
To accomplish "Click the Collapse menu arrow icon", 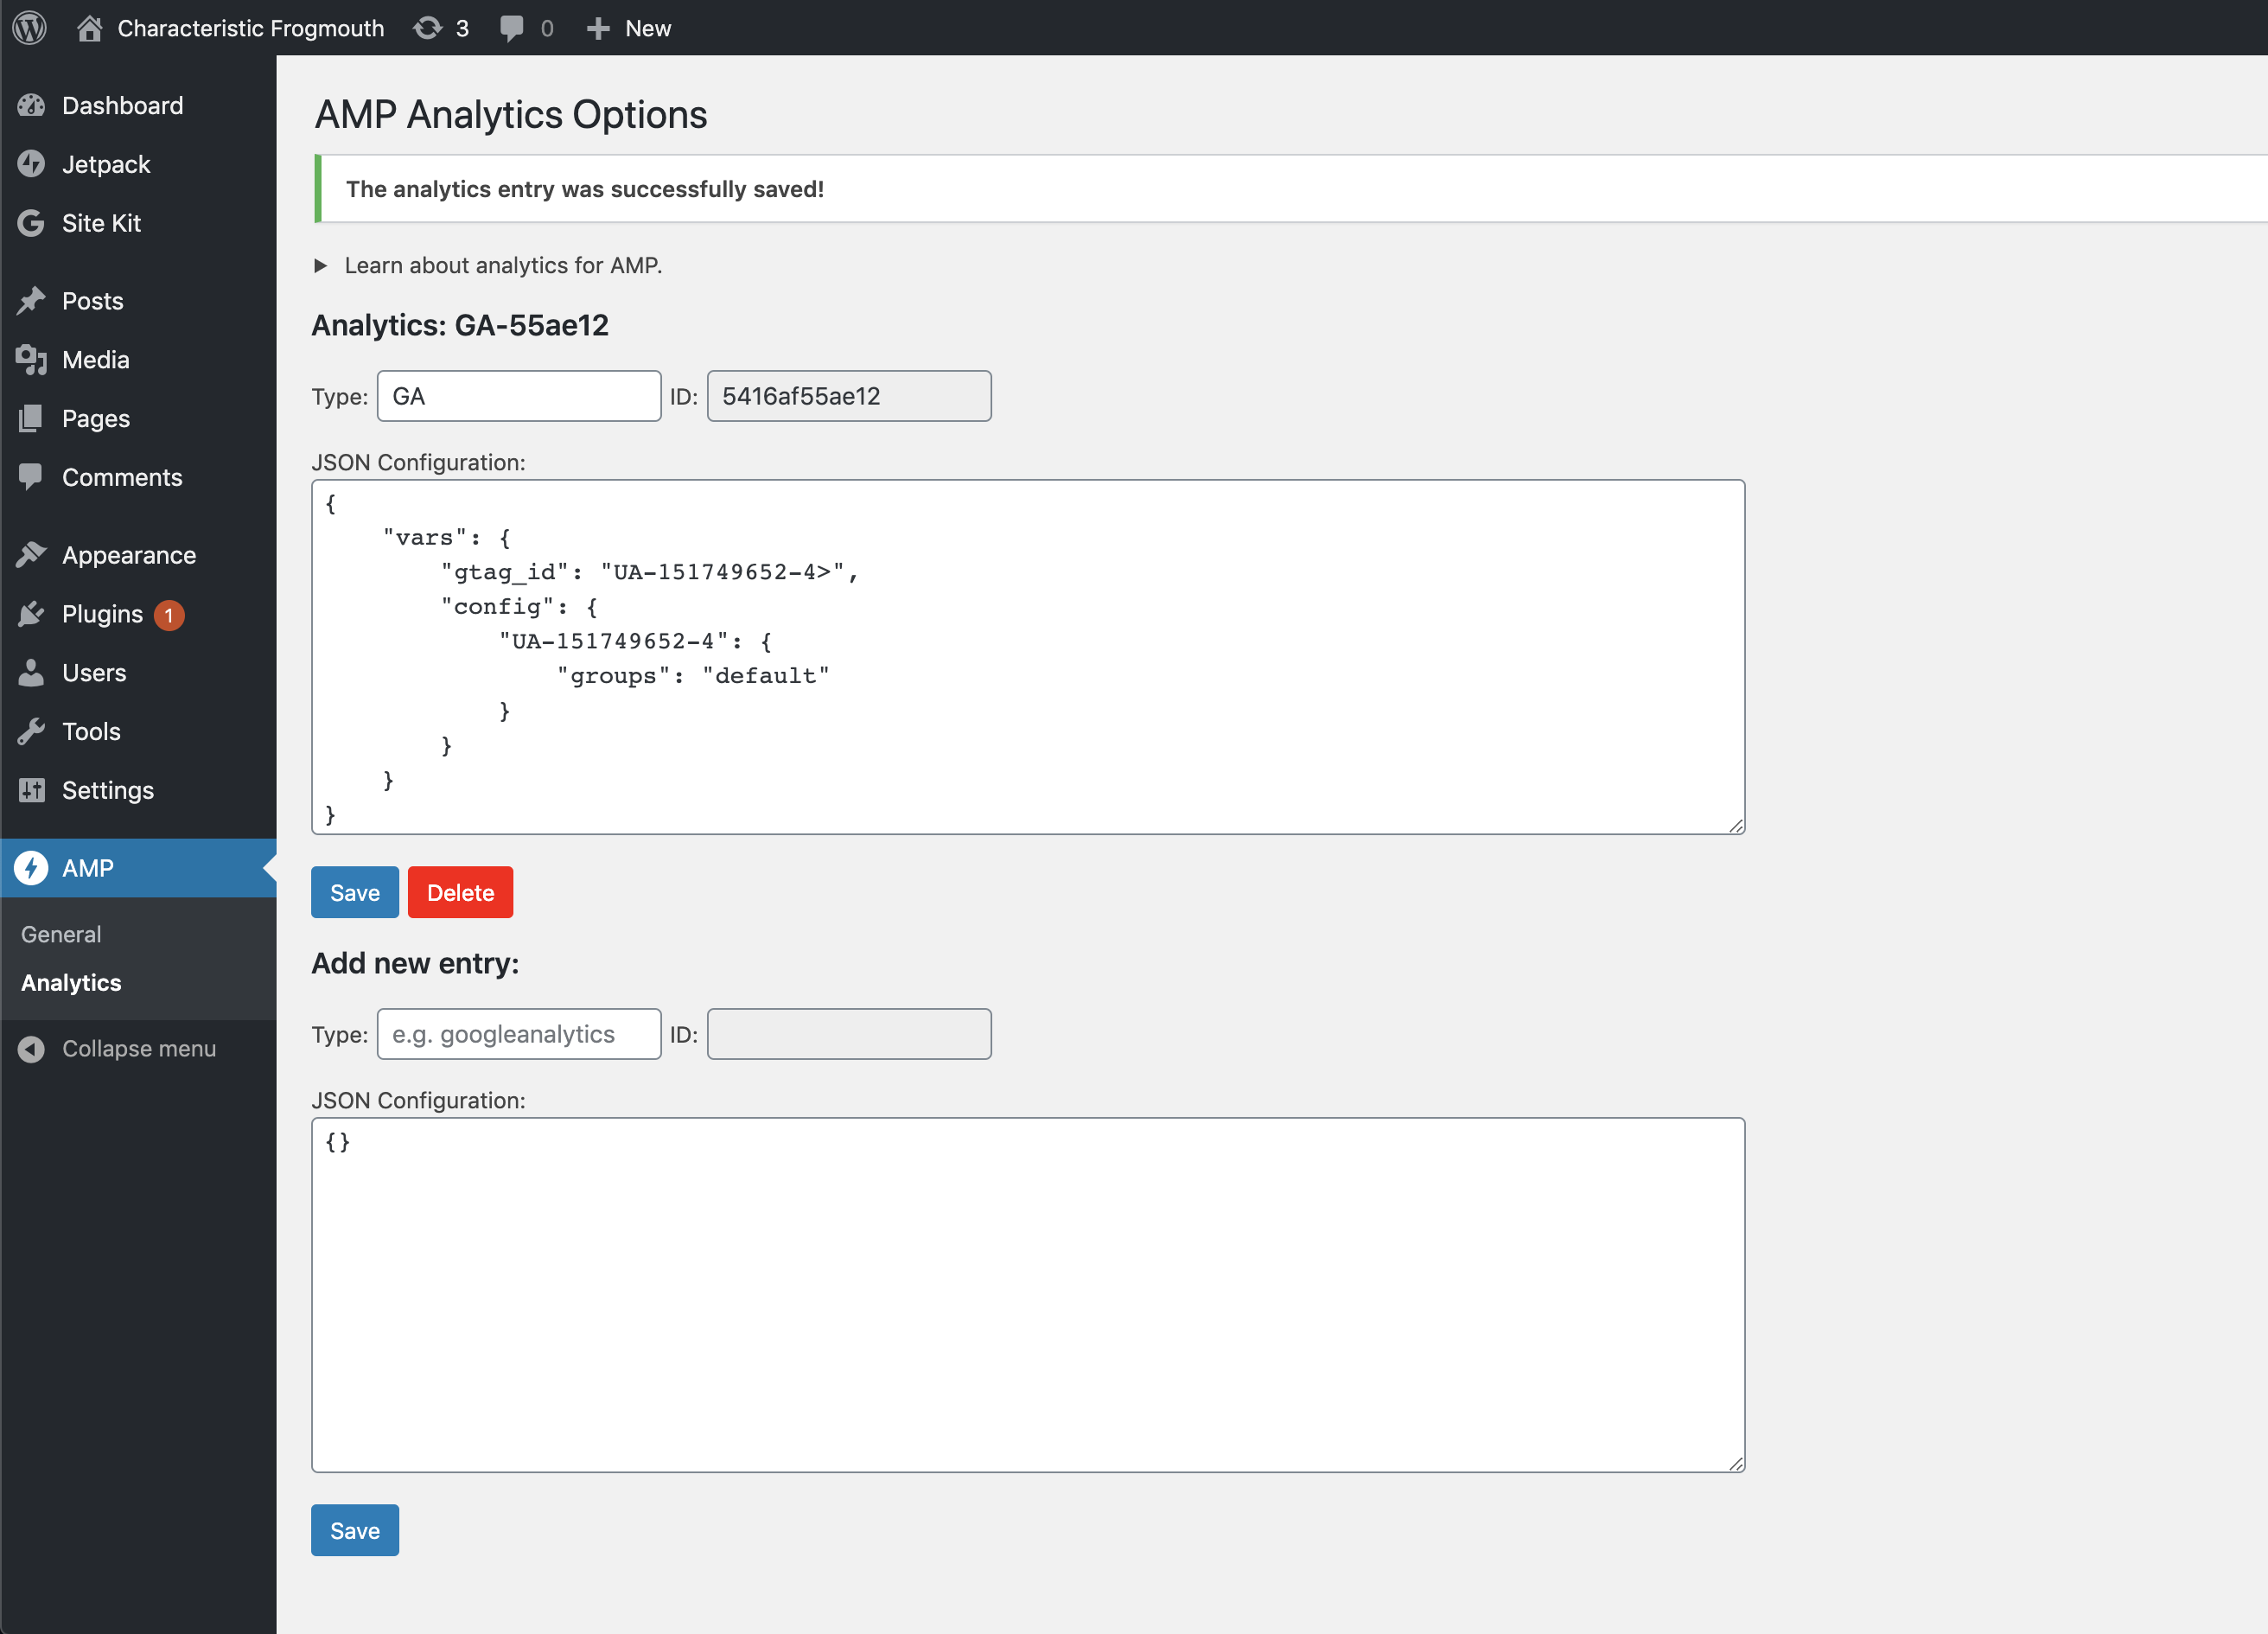I will pyautogui.click(x=31, y=1049).
